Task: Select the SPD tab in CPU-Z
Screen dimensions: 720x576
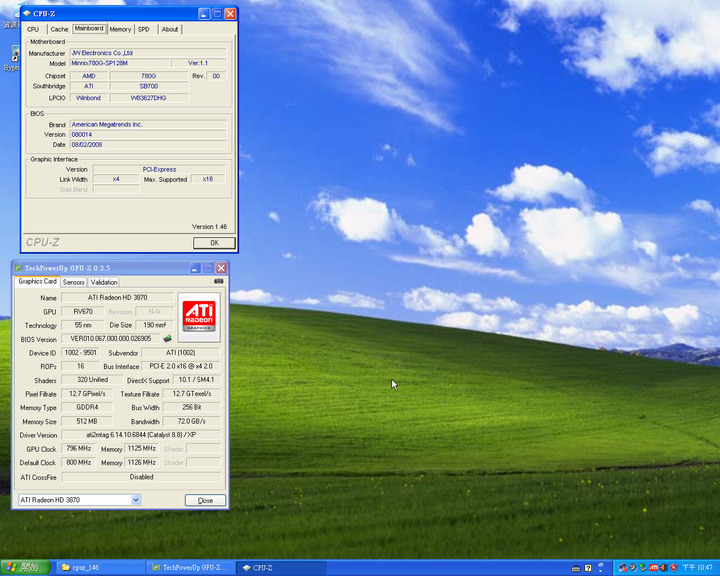Action: point(144,29)
